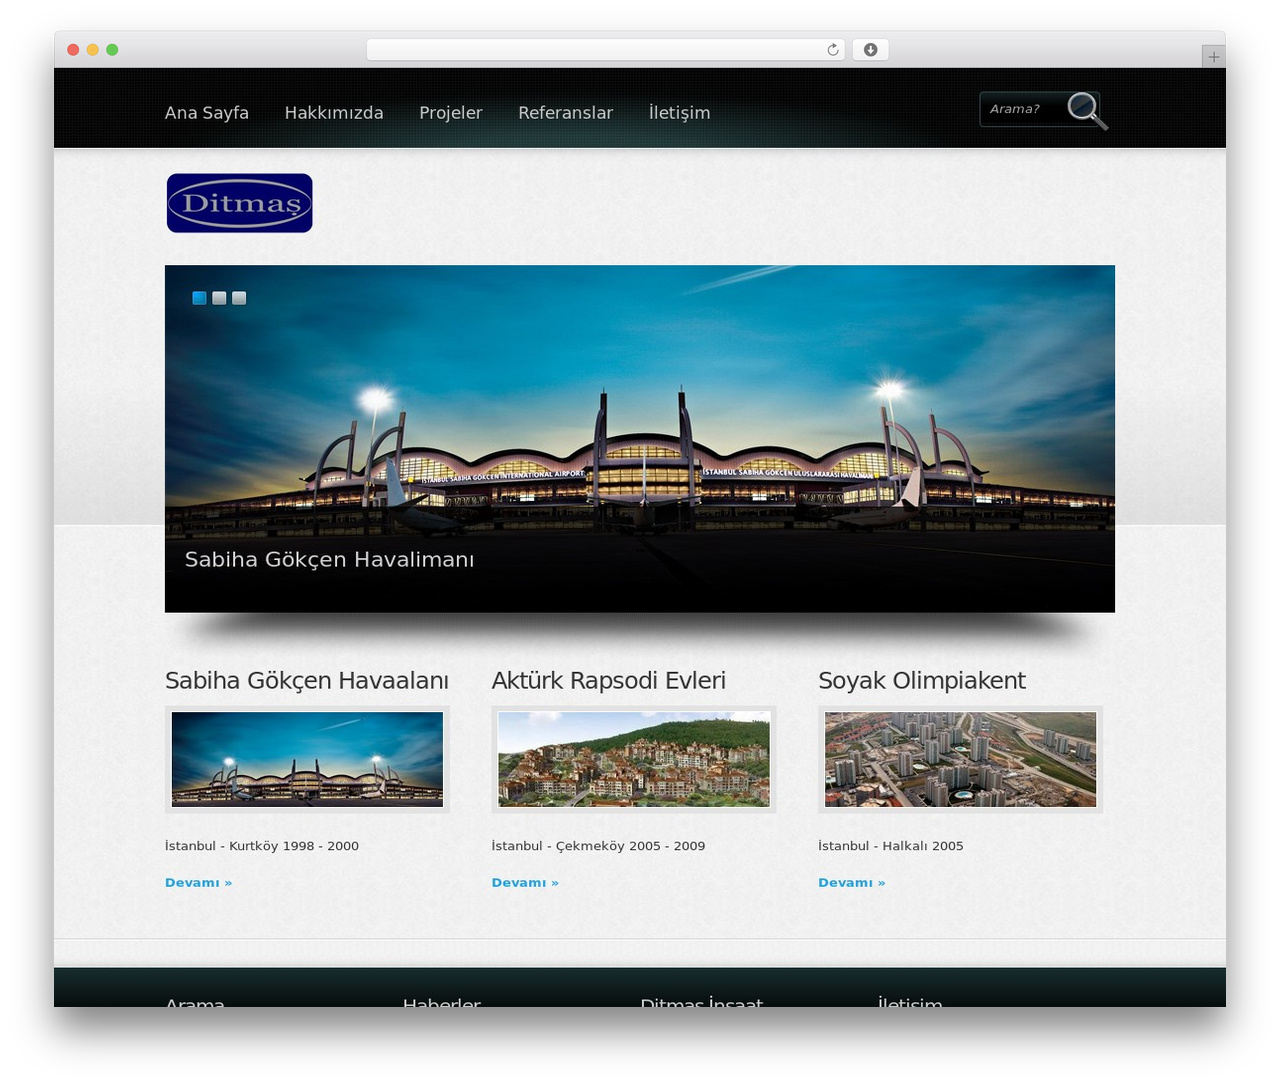Click Devamı under Soyak Olimpiakent
The image size is (1280, 1084).
(x=852, y=883)
